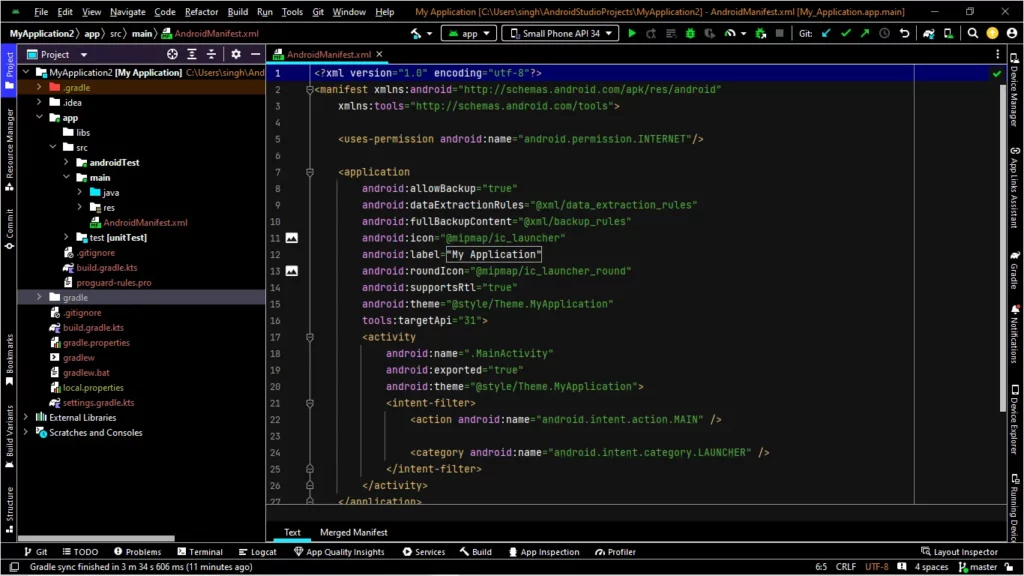1024x576 pixels.
Task: Toggle the Resource Manager side panel
Action: click(8, 149)
